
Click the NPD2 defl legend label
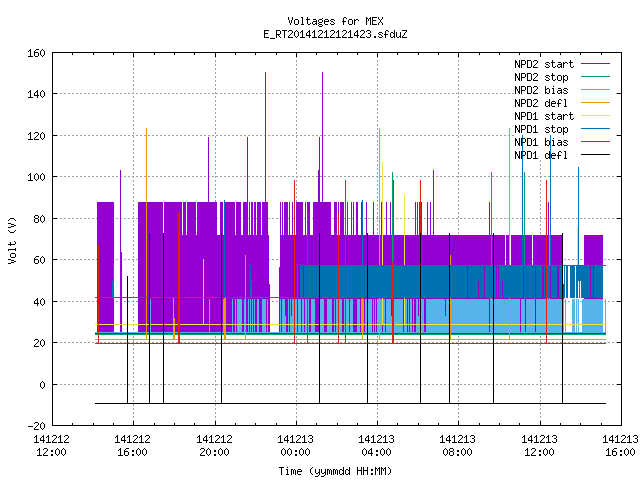click(541, 103)
